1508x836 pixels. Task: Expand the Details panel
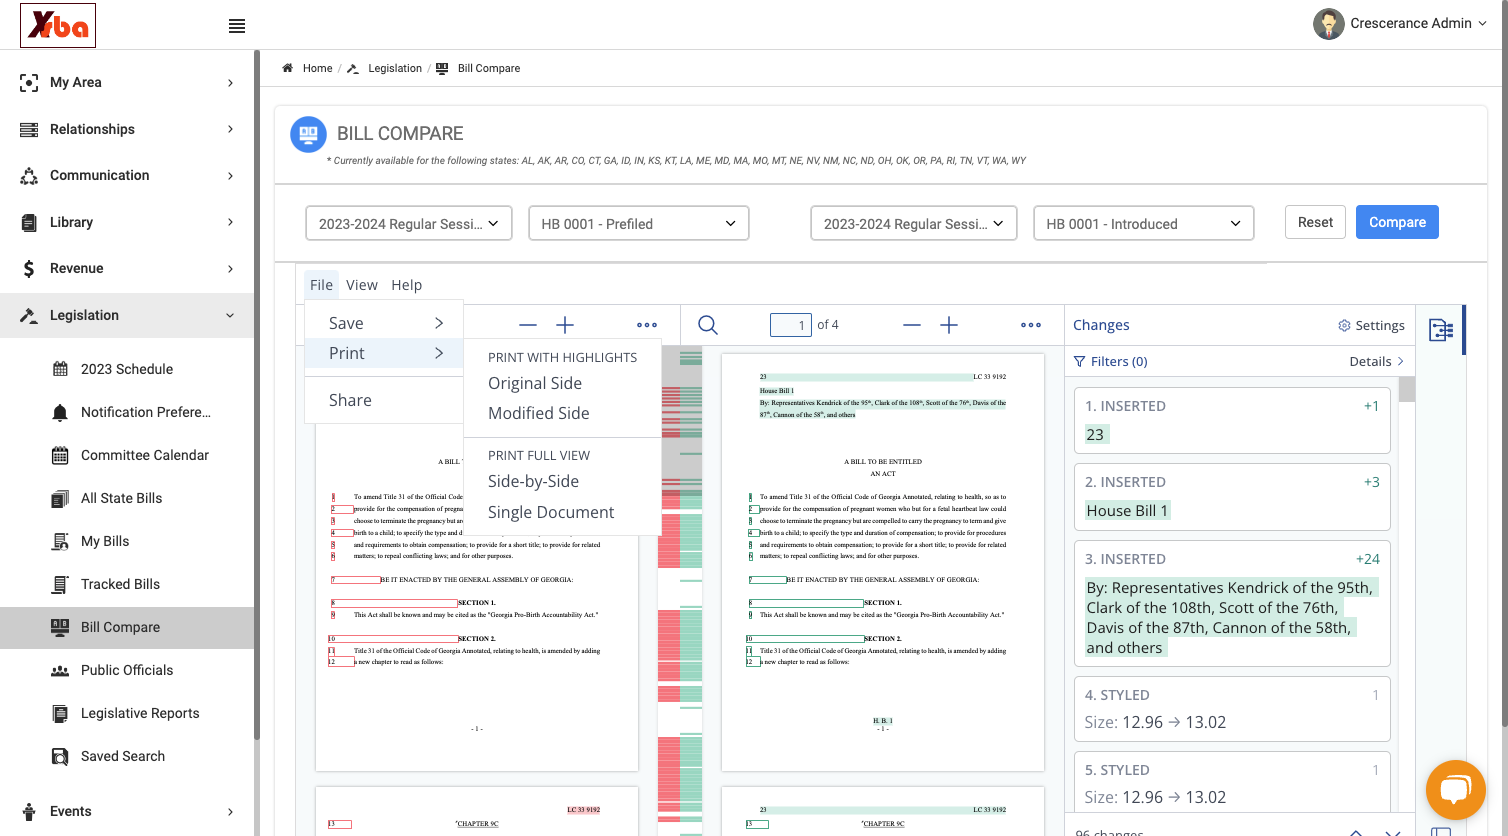click(1377, 361)
